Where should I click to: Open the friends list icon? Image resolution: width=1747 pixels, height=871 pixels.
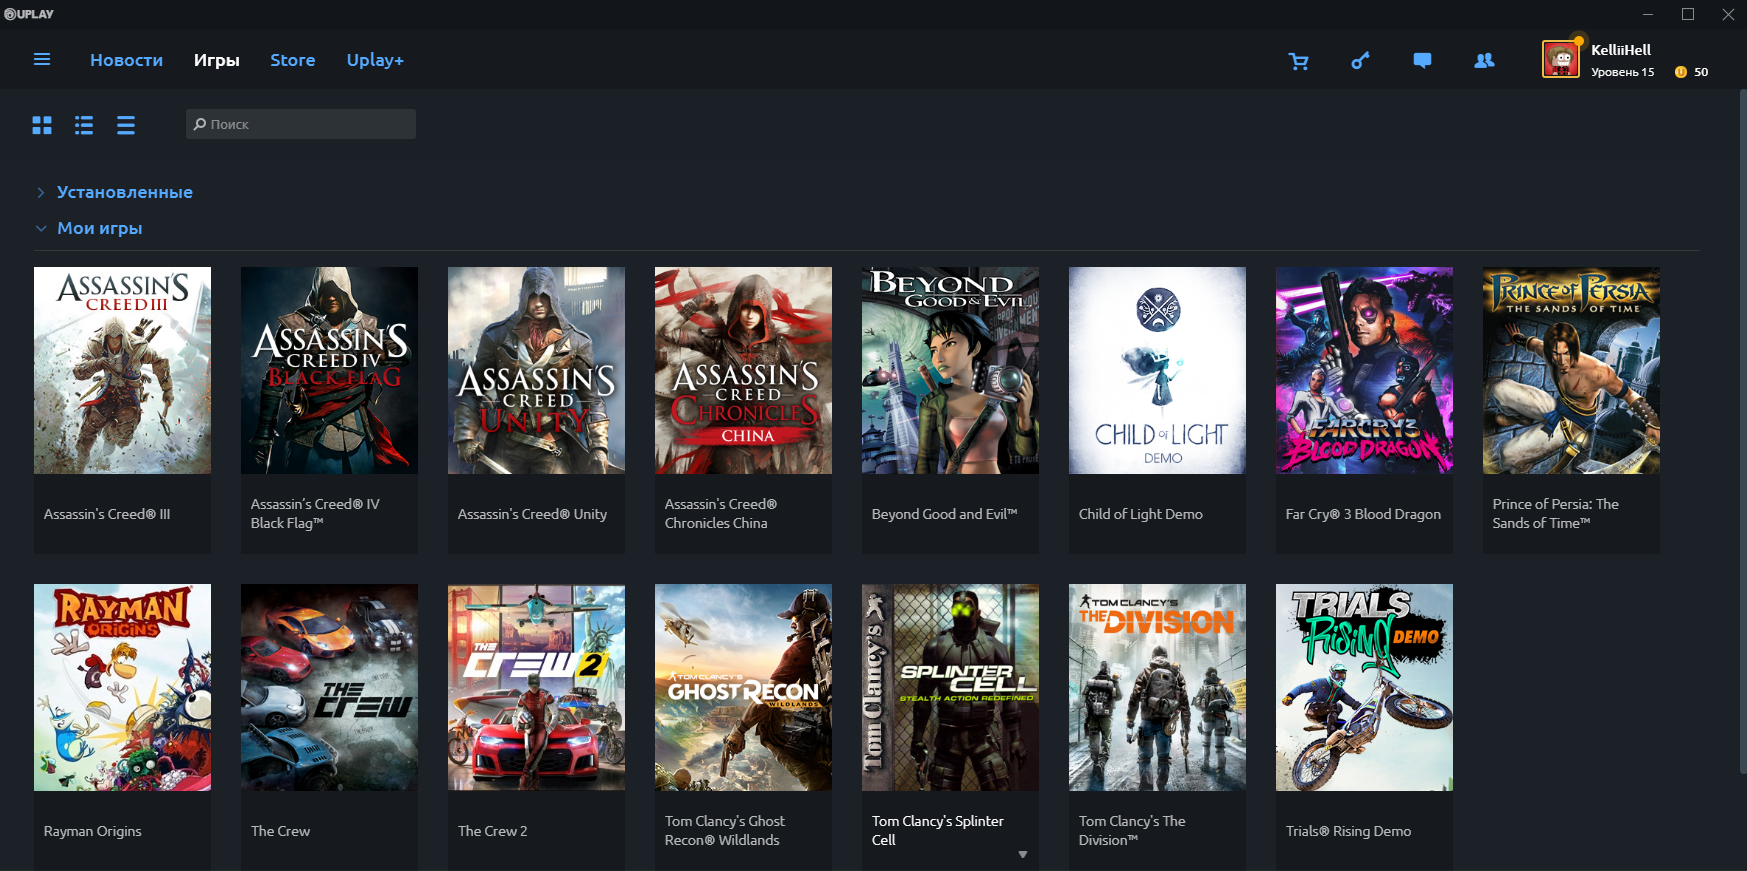(x=1484, y=61)
